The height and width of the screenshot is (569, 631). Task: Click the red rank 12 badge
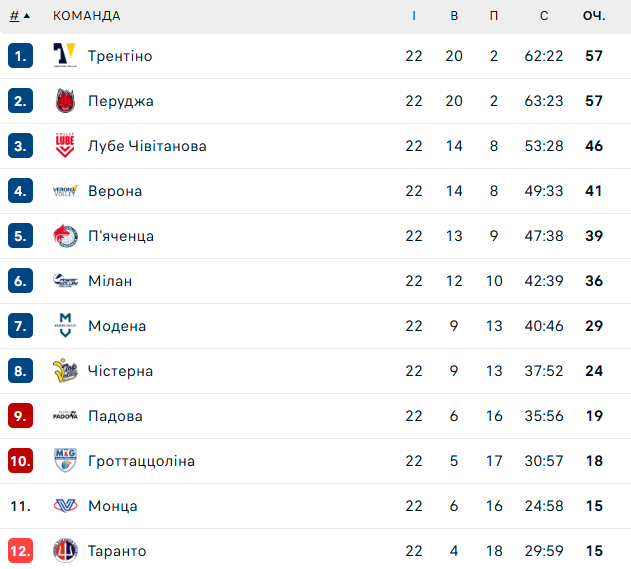21,551
